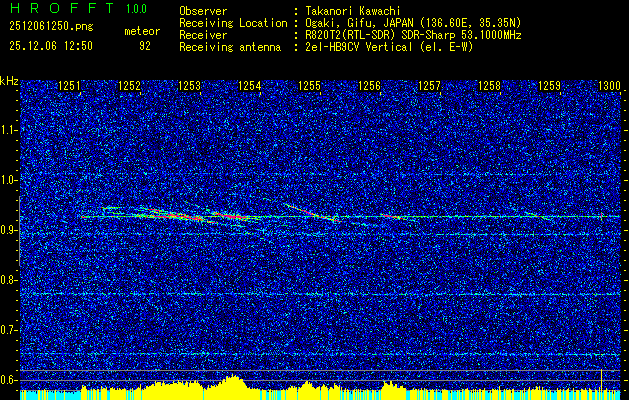Click the kHz axis unit label
This screenshot has width=629, height=400.
(x=9, y=81)
